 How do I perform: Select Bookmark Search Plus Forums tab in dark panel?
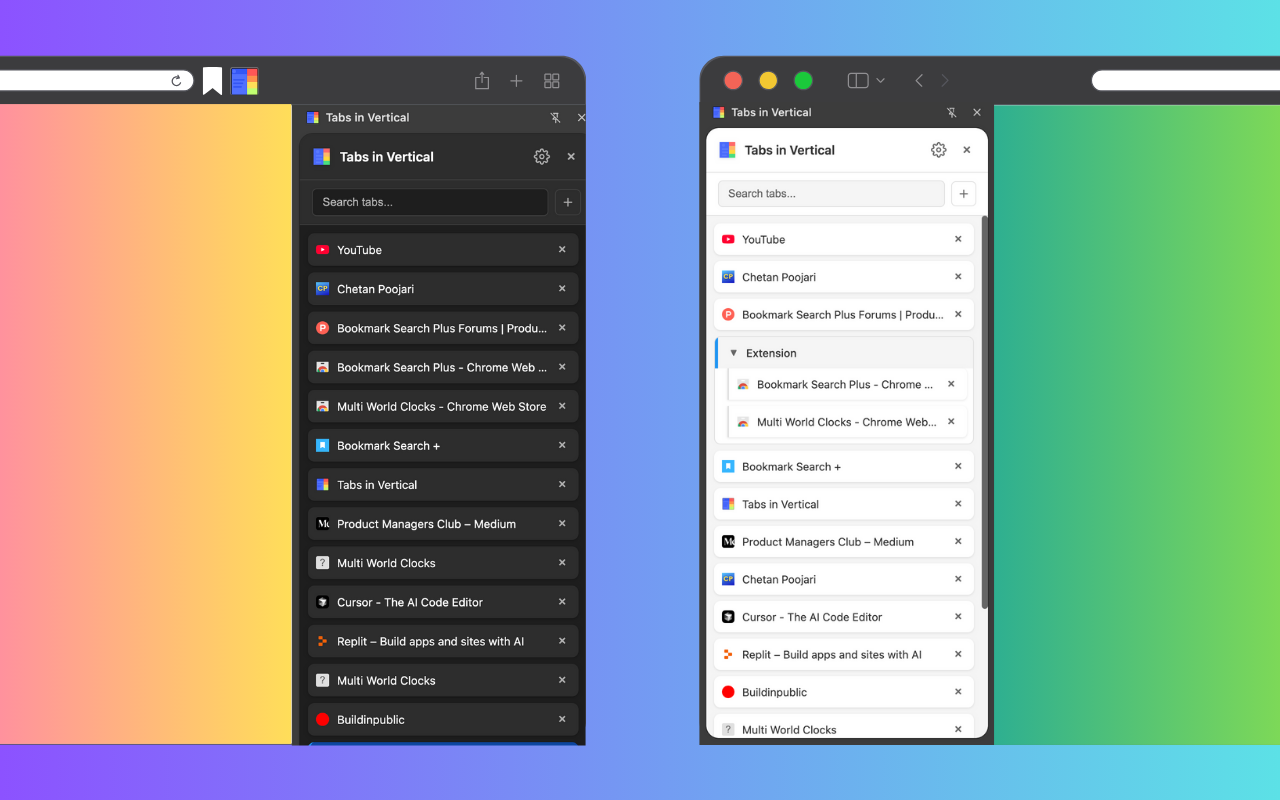coord(443,328)
